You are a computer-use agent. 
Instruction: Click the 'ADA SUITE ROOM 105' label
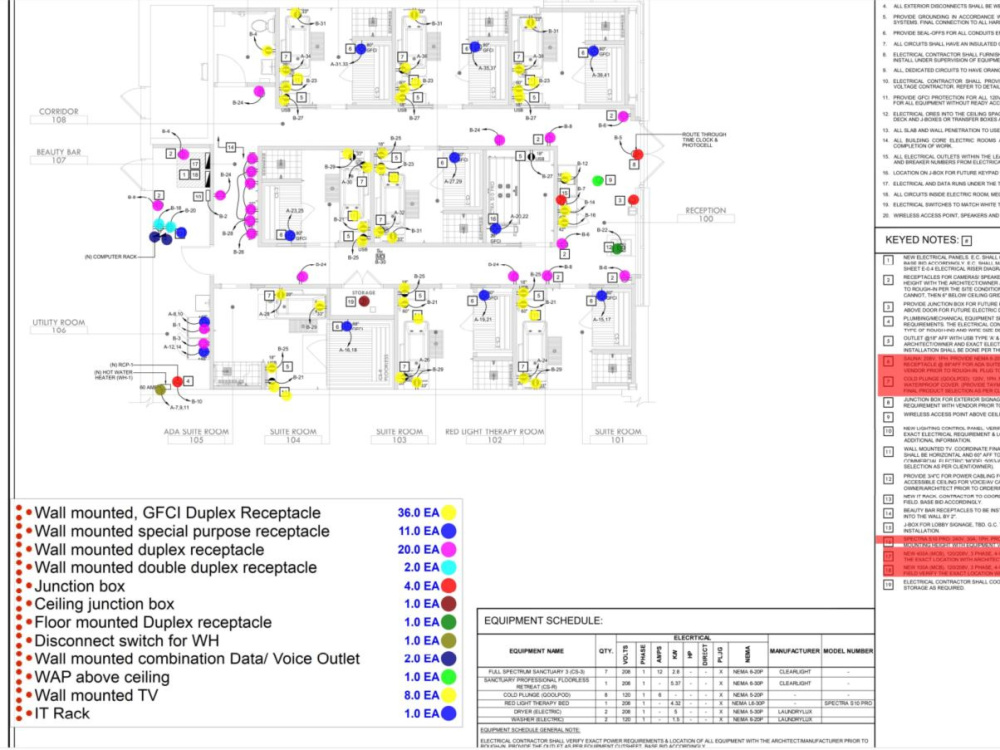pyautogui.click(x=196, y=436)
